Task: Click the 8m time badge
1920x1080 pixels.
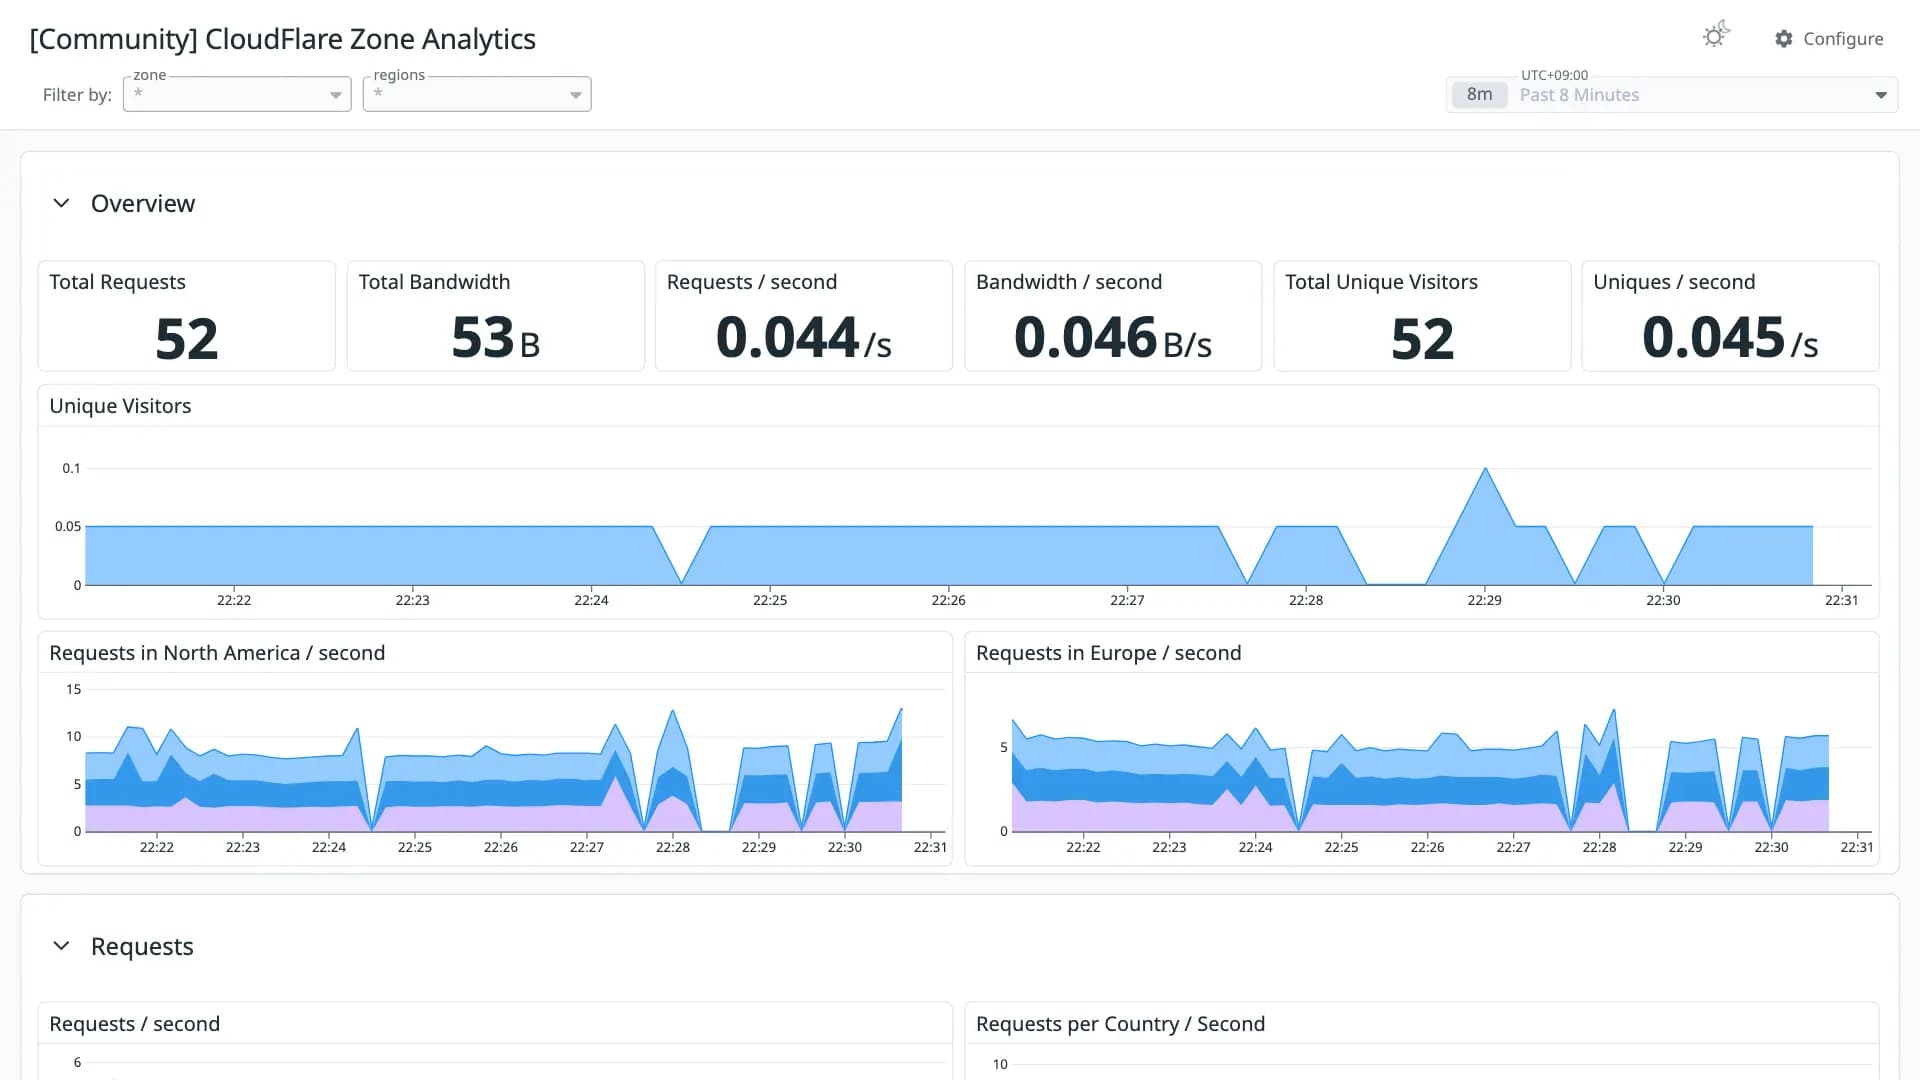Action: pyautogui.click(x=1479, y=94)
